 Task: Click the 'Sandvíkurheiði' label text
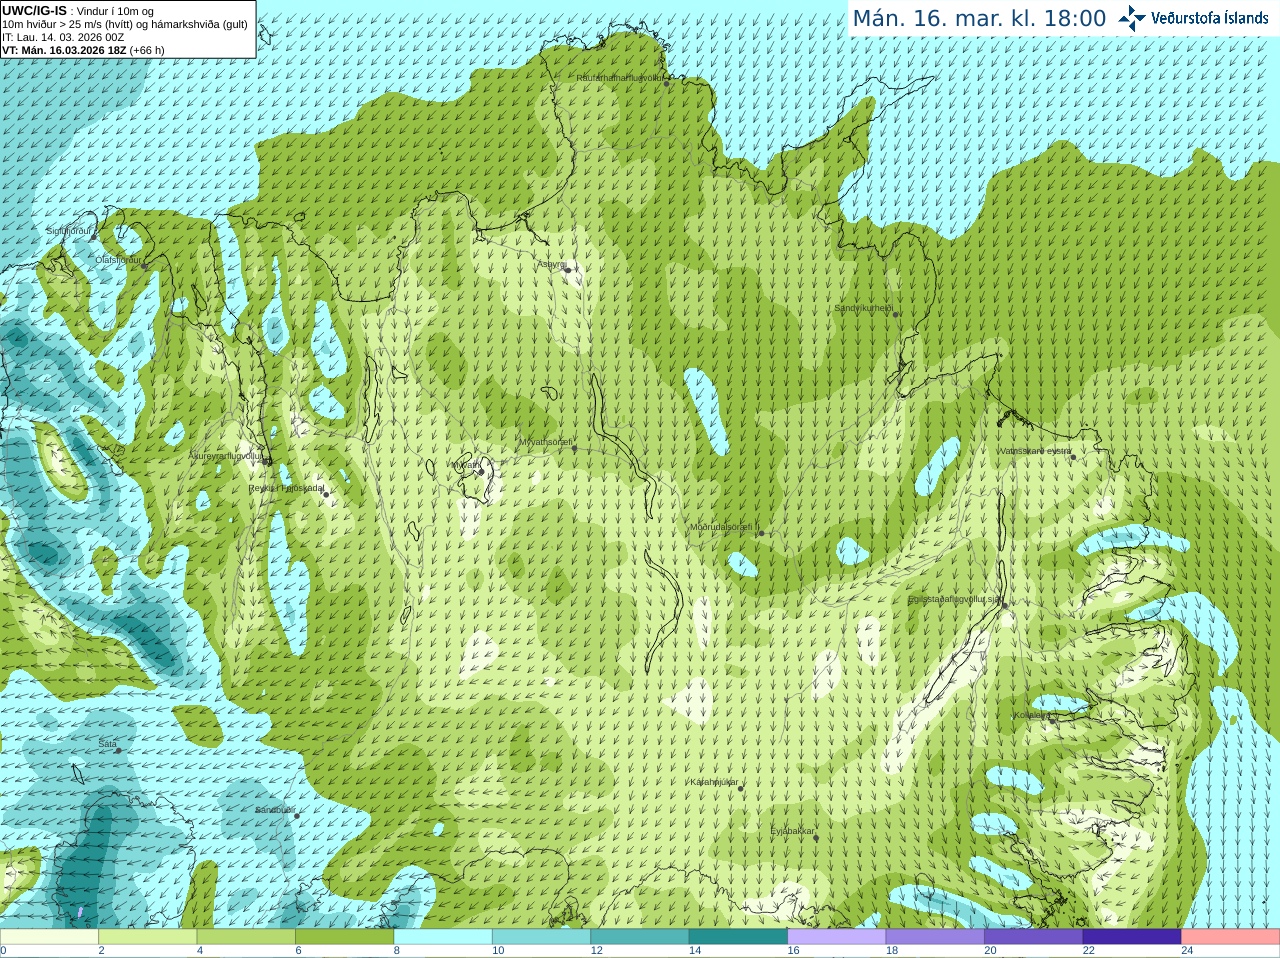point(864,308)
